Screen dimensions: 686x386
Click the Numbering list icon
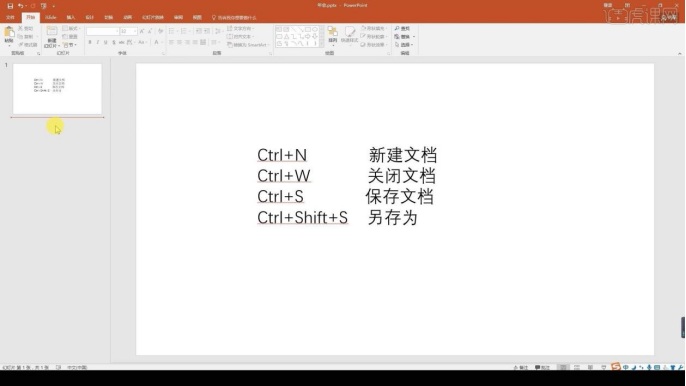pos(184,31)
